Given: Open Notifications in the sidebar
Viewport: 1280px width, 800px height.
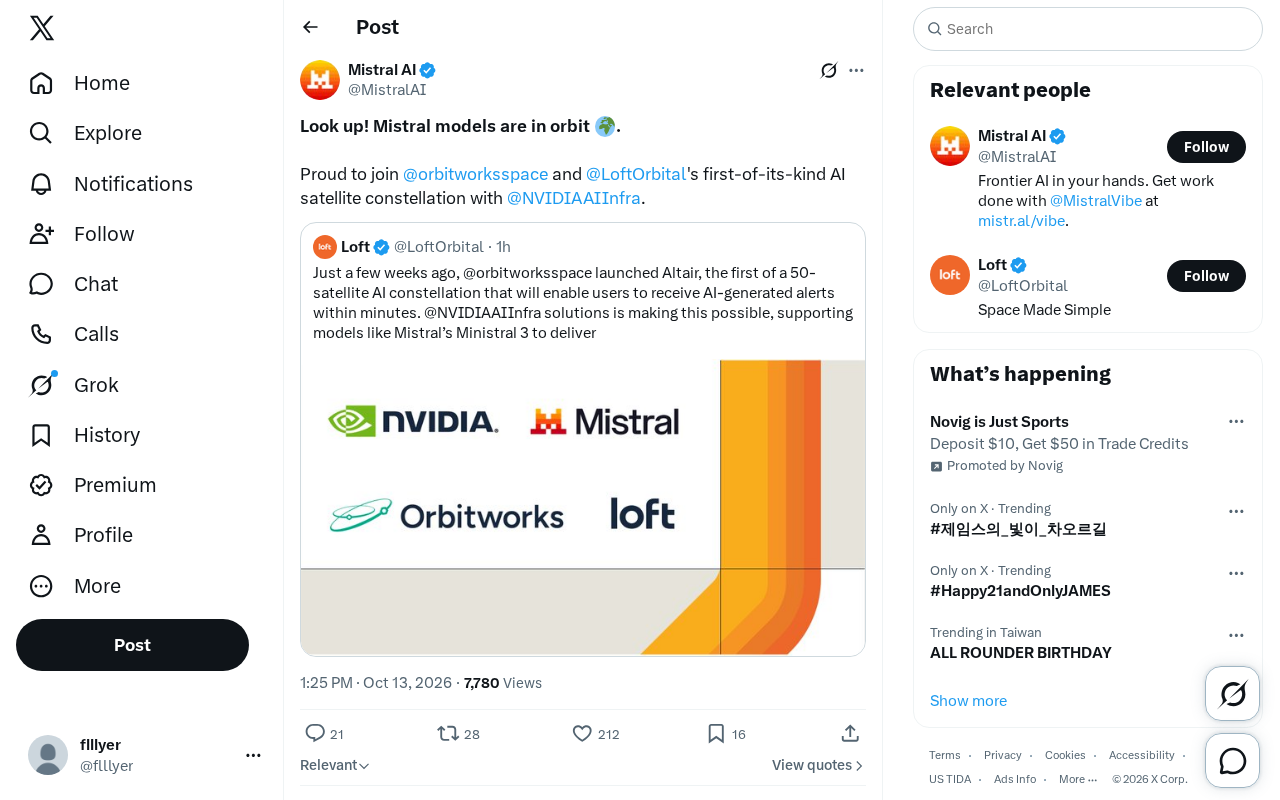Looking at the screenshot, I should click(x=110, y=184).
